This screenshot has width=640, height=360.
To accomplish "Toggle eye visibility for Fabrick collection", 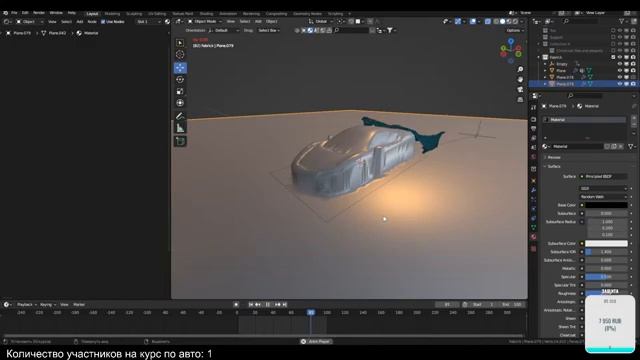I will (620, 58).
